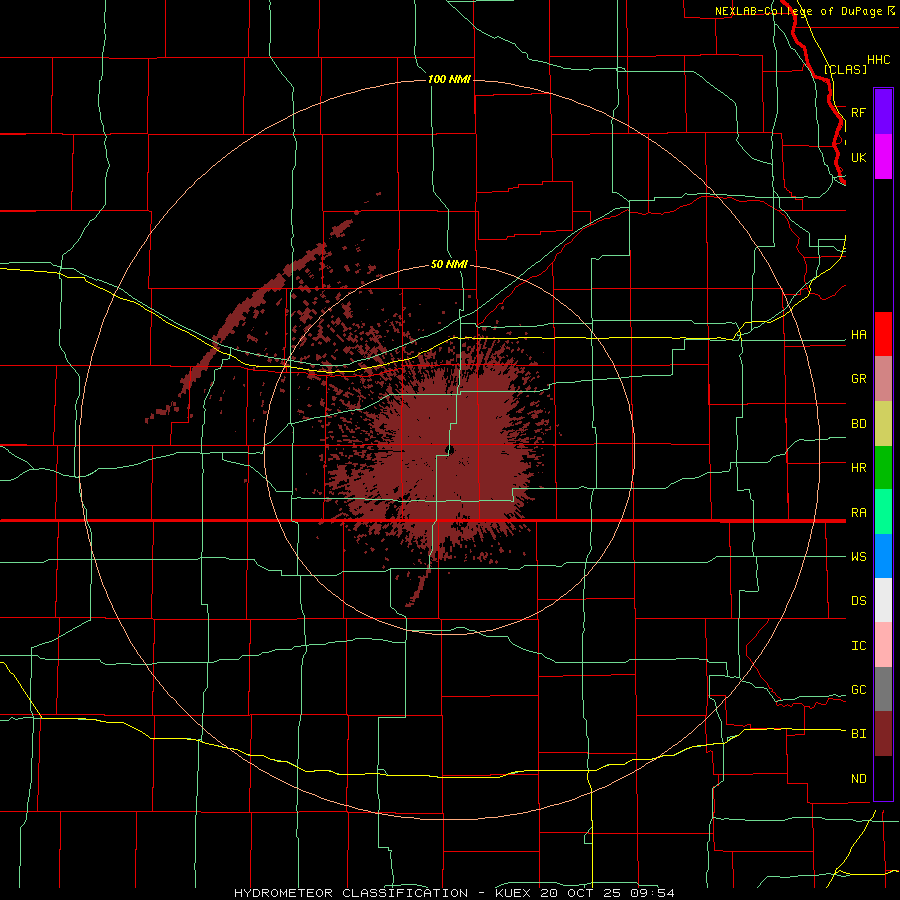900x900 pixels.
Task: Click the '[CLAS]' legend heading
Action: click(x=845, y=69)
